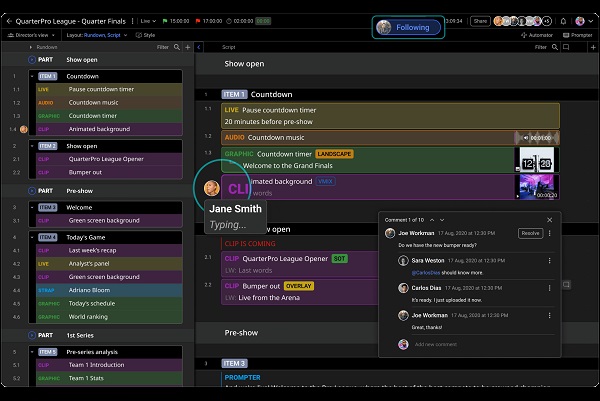The height and width of the screenshot is (401, 600).
Task: Click the LANDSCAPE tag on Countdown timer
Action: 334,154
